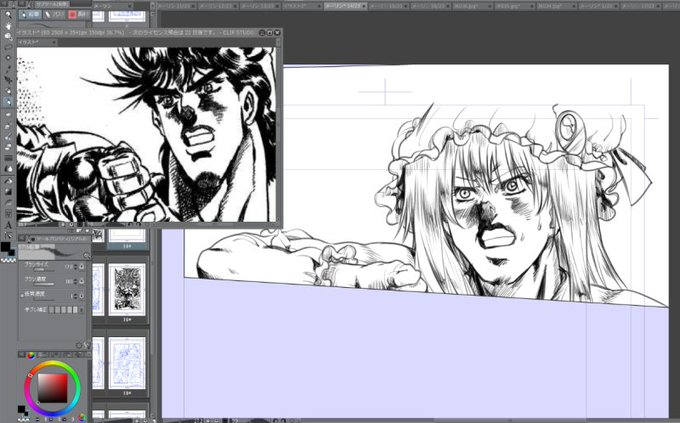Screen dimensions: 680x423
Task: Select the Move hand tool
Action: coord(8,26)
